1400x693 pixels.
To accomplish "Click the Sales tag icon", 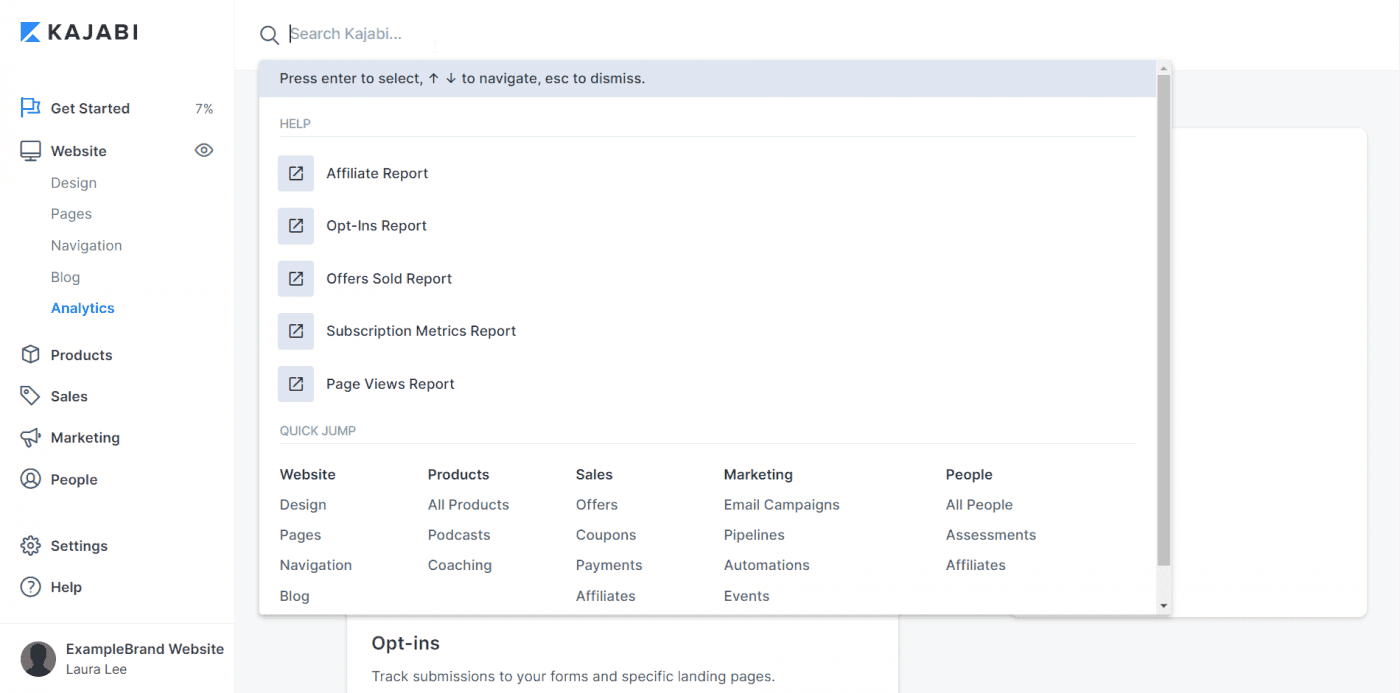I will pos(31,396).
